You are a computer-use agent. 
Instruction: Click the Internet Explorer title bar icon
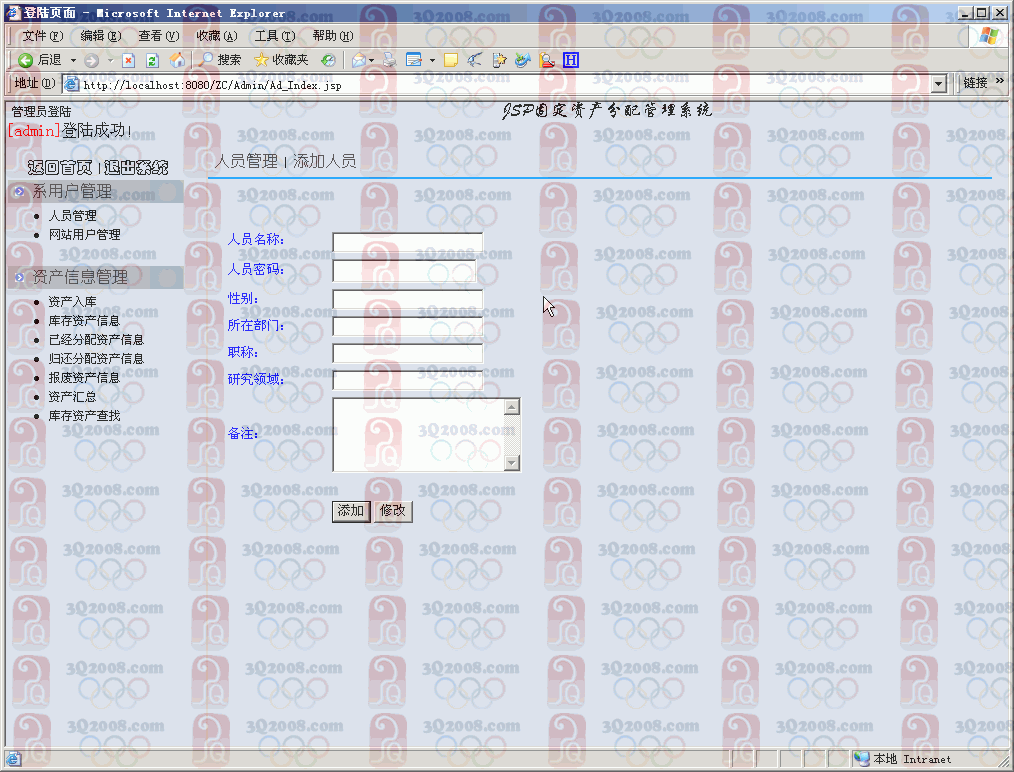point(13,13)
